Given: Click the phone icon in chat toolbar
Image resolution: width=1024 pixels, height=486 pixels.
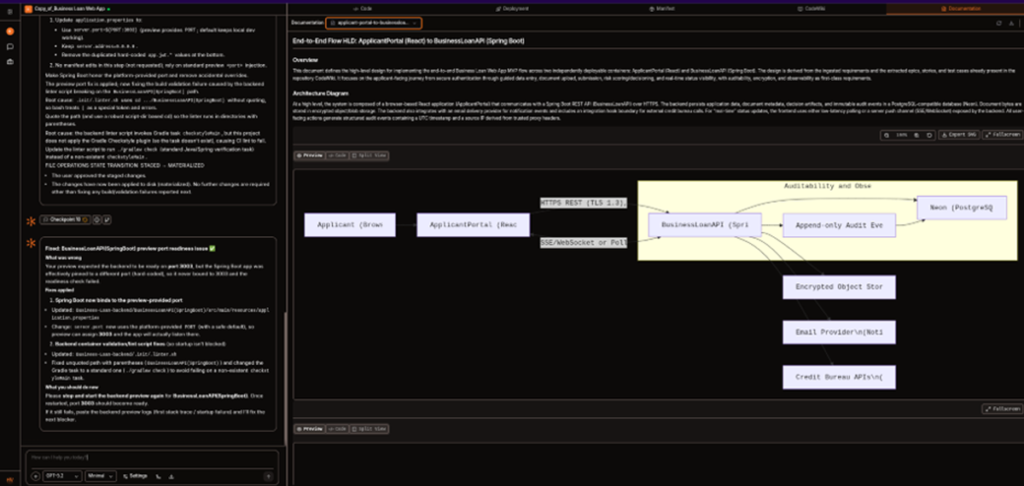Looking at the screenshot, I should (x=159, y=476).
